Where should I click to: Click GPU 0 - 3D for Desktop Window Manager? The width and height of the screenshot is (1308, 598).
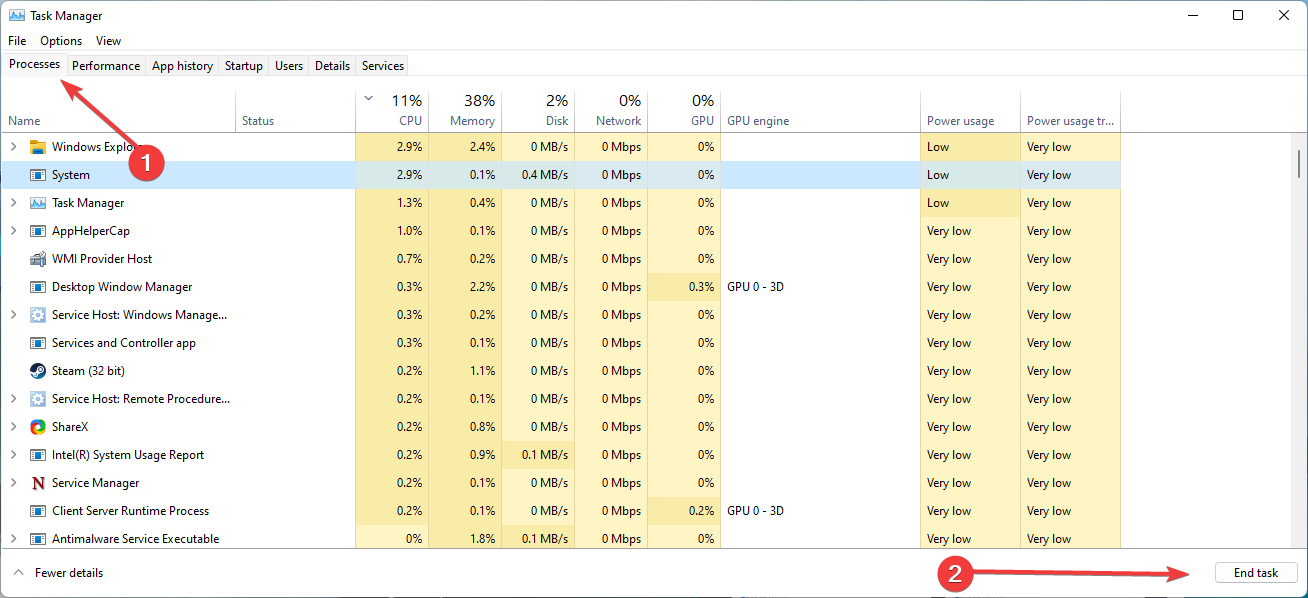coord(755,287)
